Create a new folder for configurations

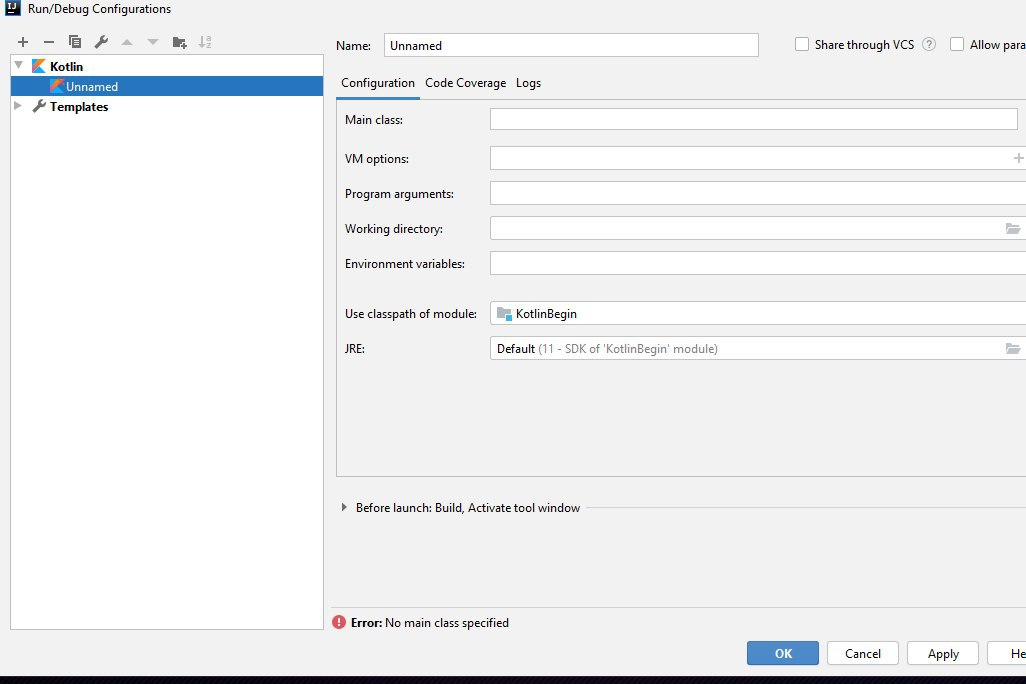click(179, 43)
